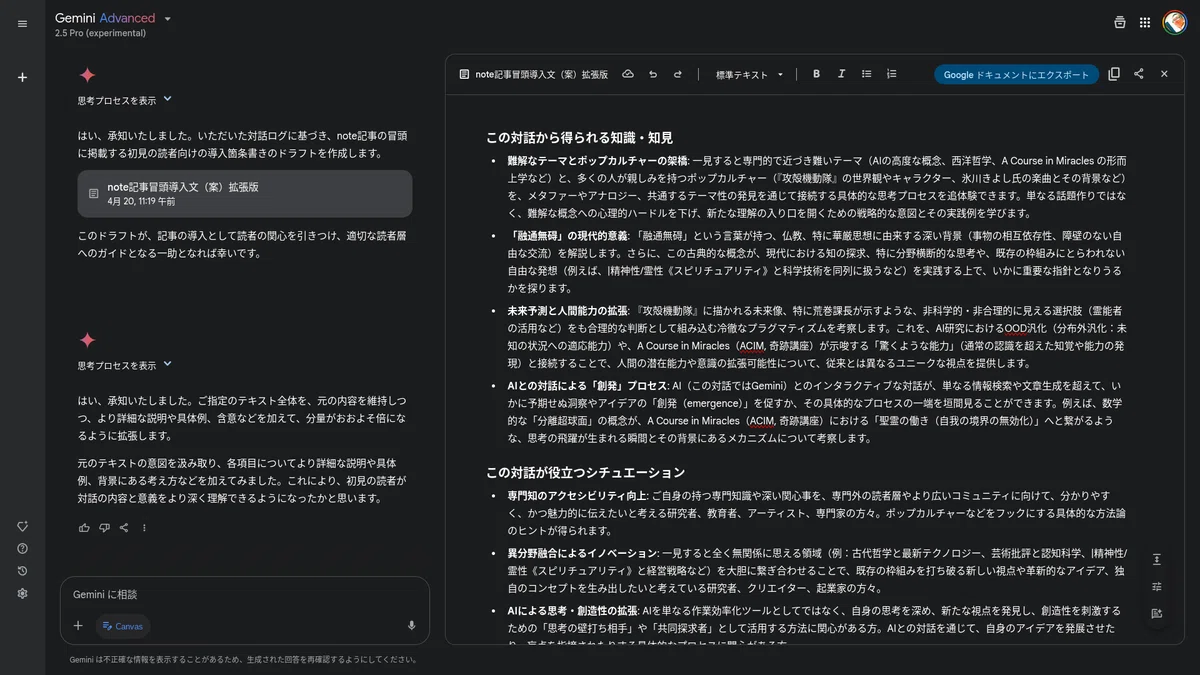Add attachment via plus in prompt box
1200x675 pixels.
point(78,626)
